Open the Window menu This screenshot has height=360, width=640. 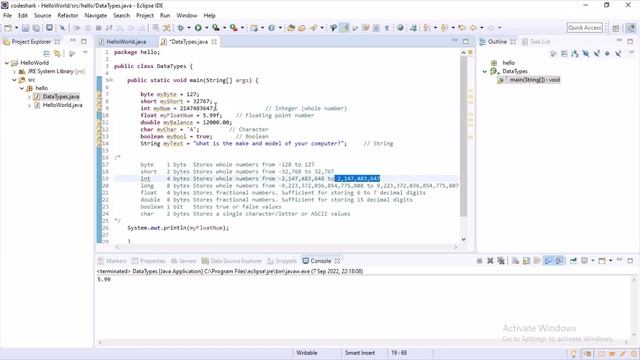point(187,16)
